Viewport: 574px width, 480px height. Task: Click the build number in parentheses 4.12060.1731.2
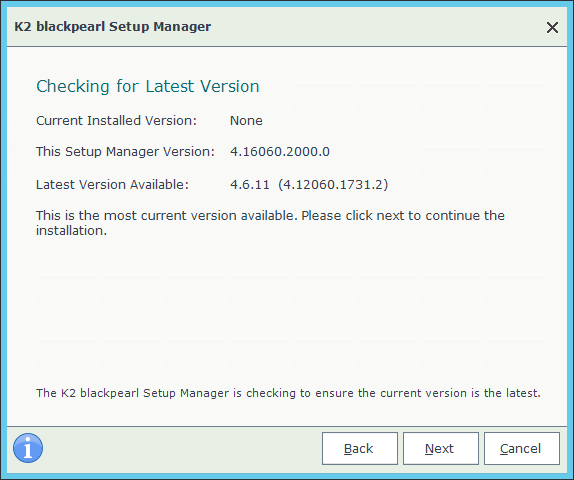point(333,185)
